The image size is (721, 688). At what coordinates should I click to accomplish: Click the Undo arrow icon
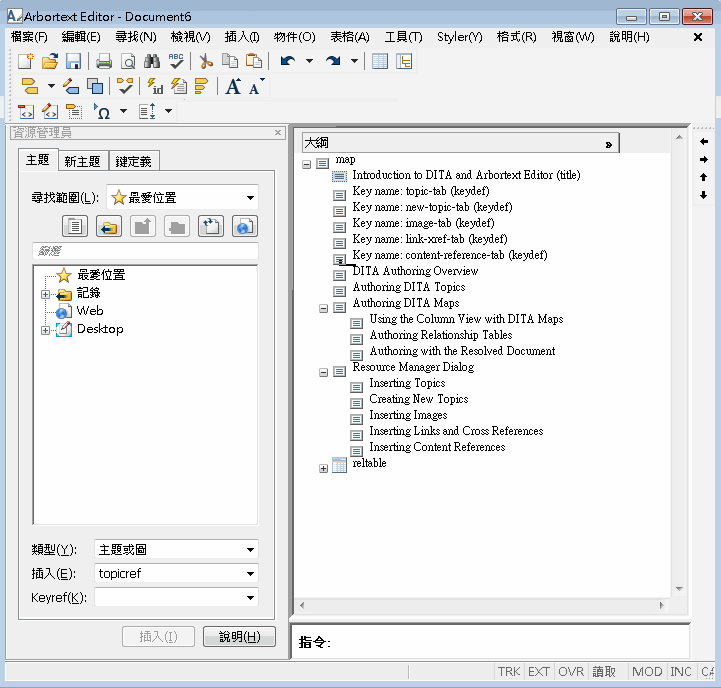point(288,61)
